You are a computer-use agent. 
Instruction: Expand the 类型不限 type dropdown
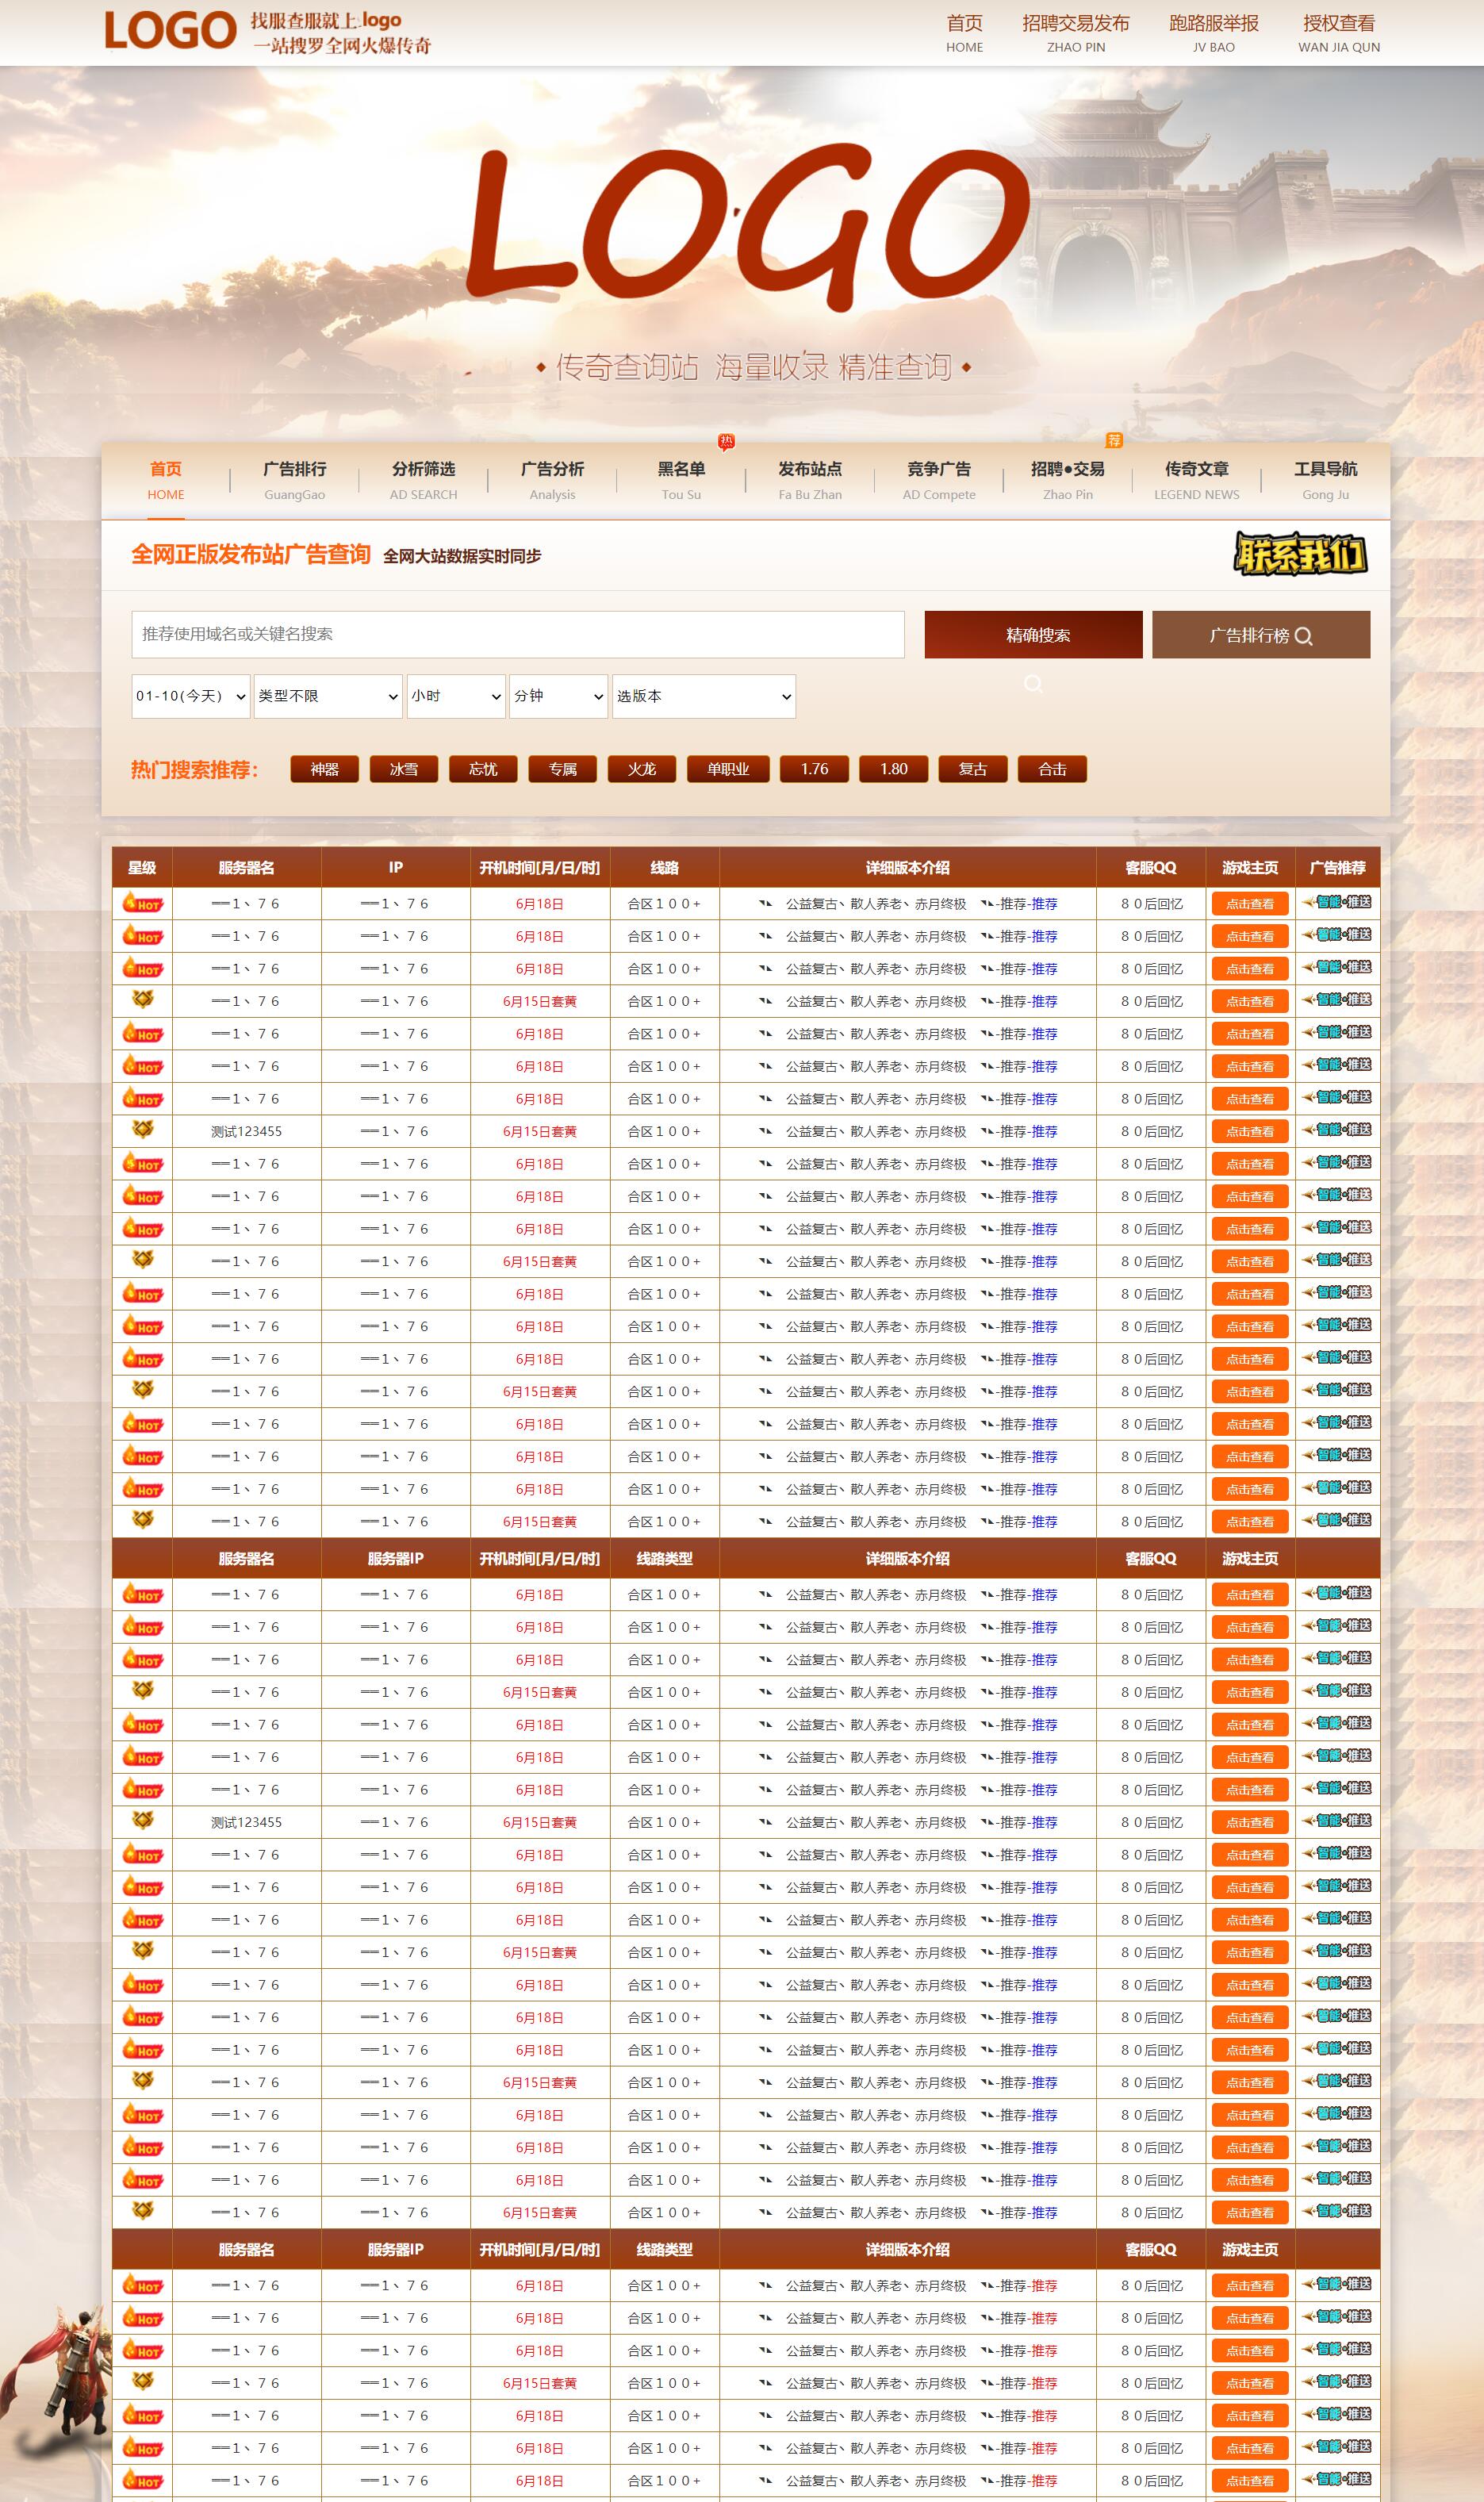(327, 696)
